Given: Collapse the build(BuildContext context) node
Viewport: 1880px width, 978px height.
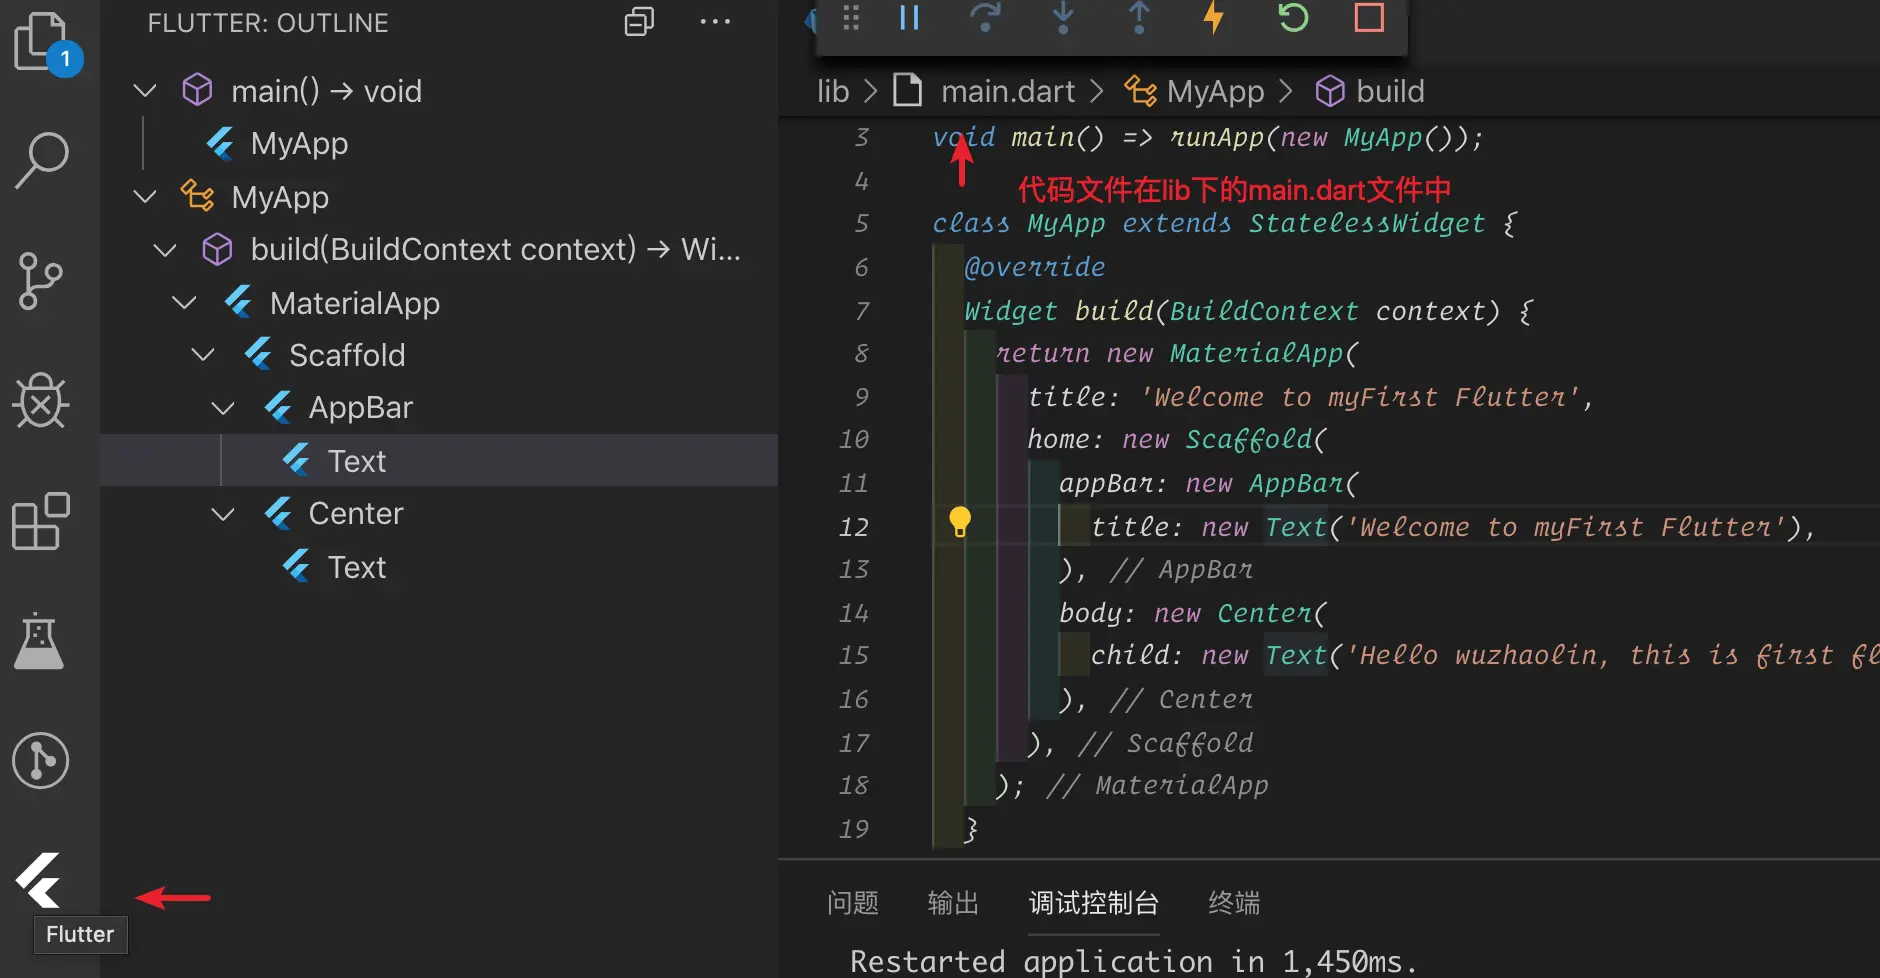Looking at the screenshot, I should (x=165, y=249).
